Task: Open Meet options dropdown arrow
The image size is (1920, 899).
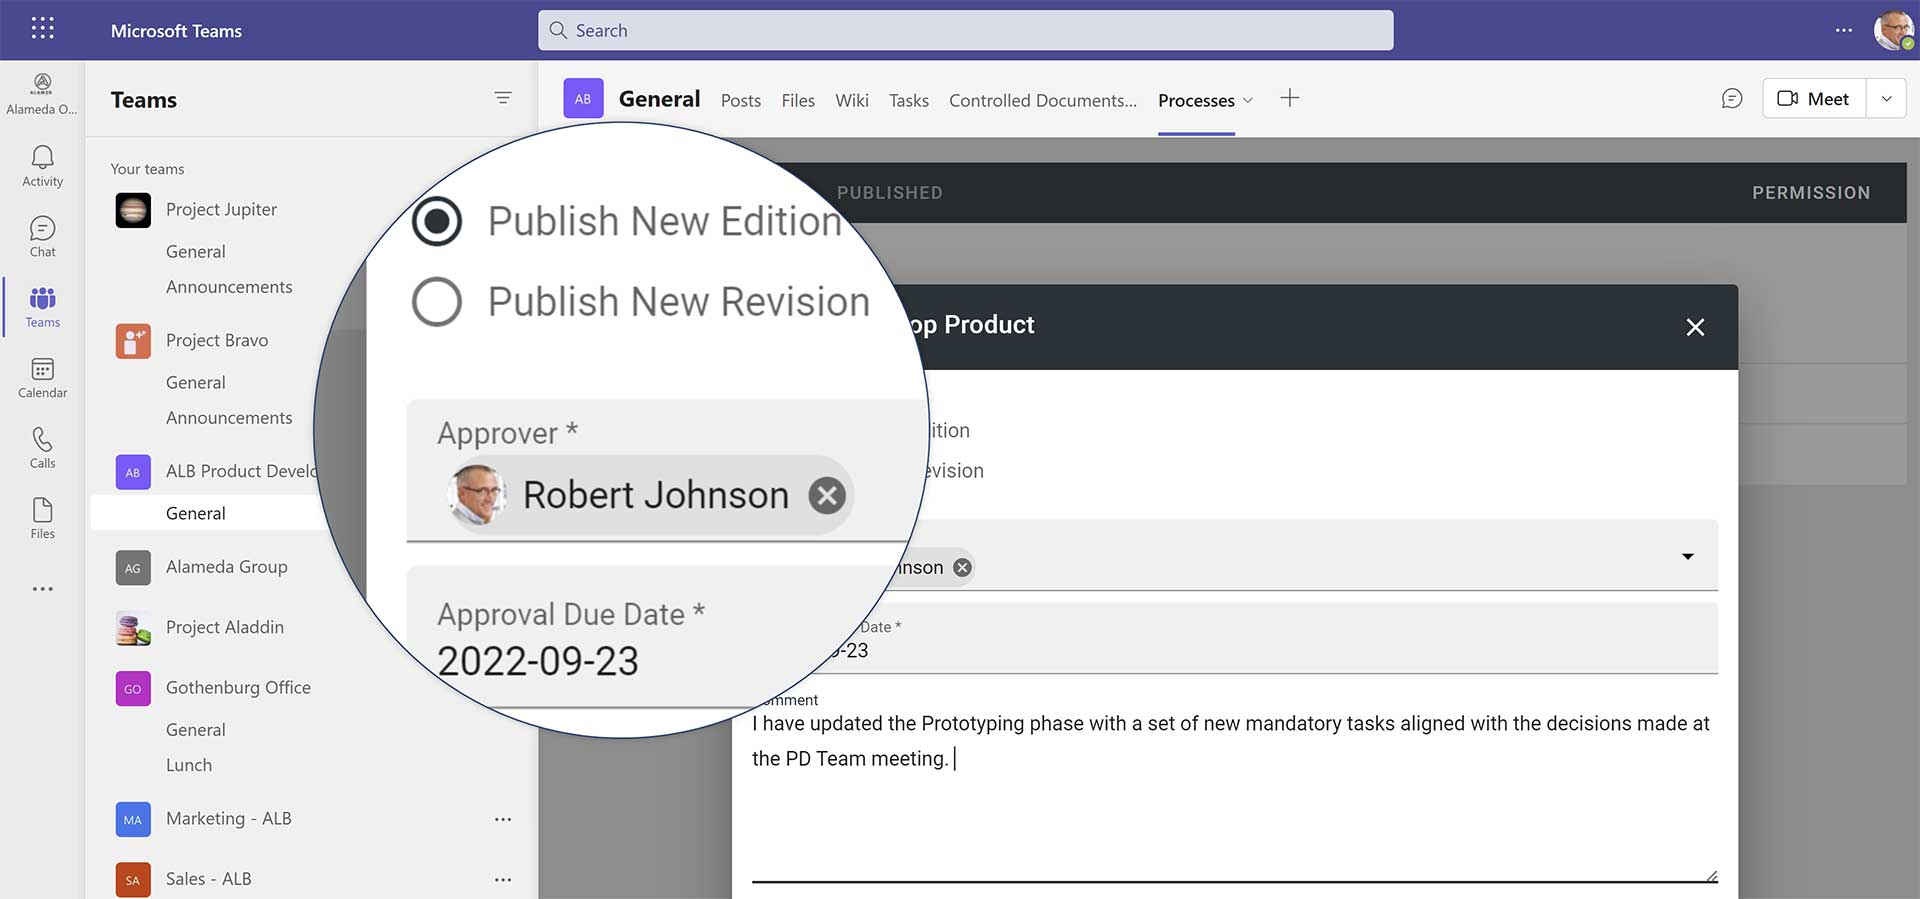Action: tap(1886, 99)
